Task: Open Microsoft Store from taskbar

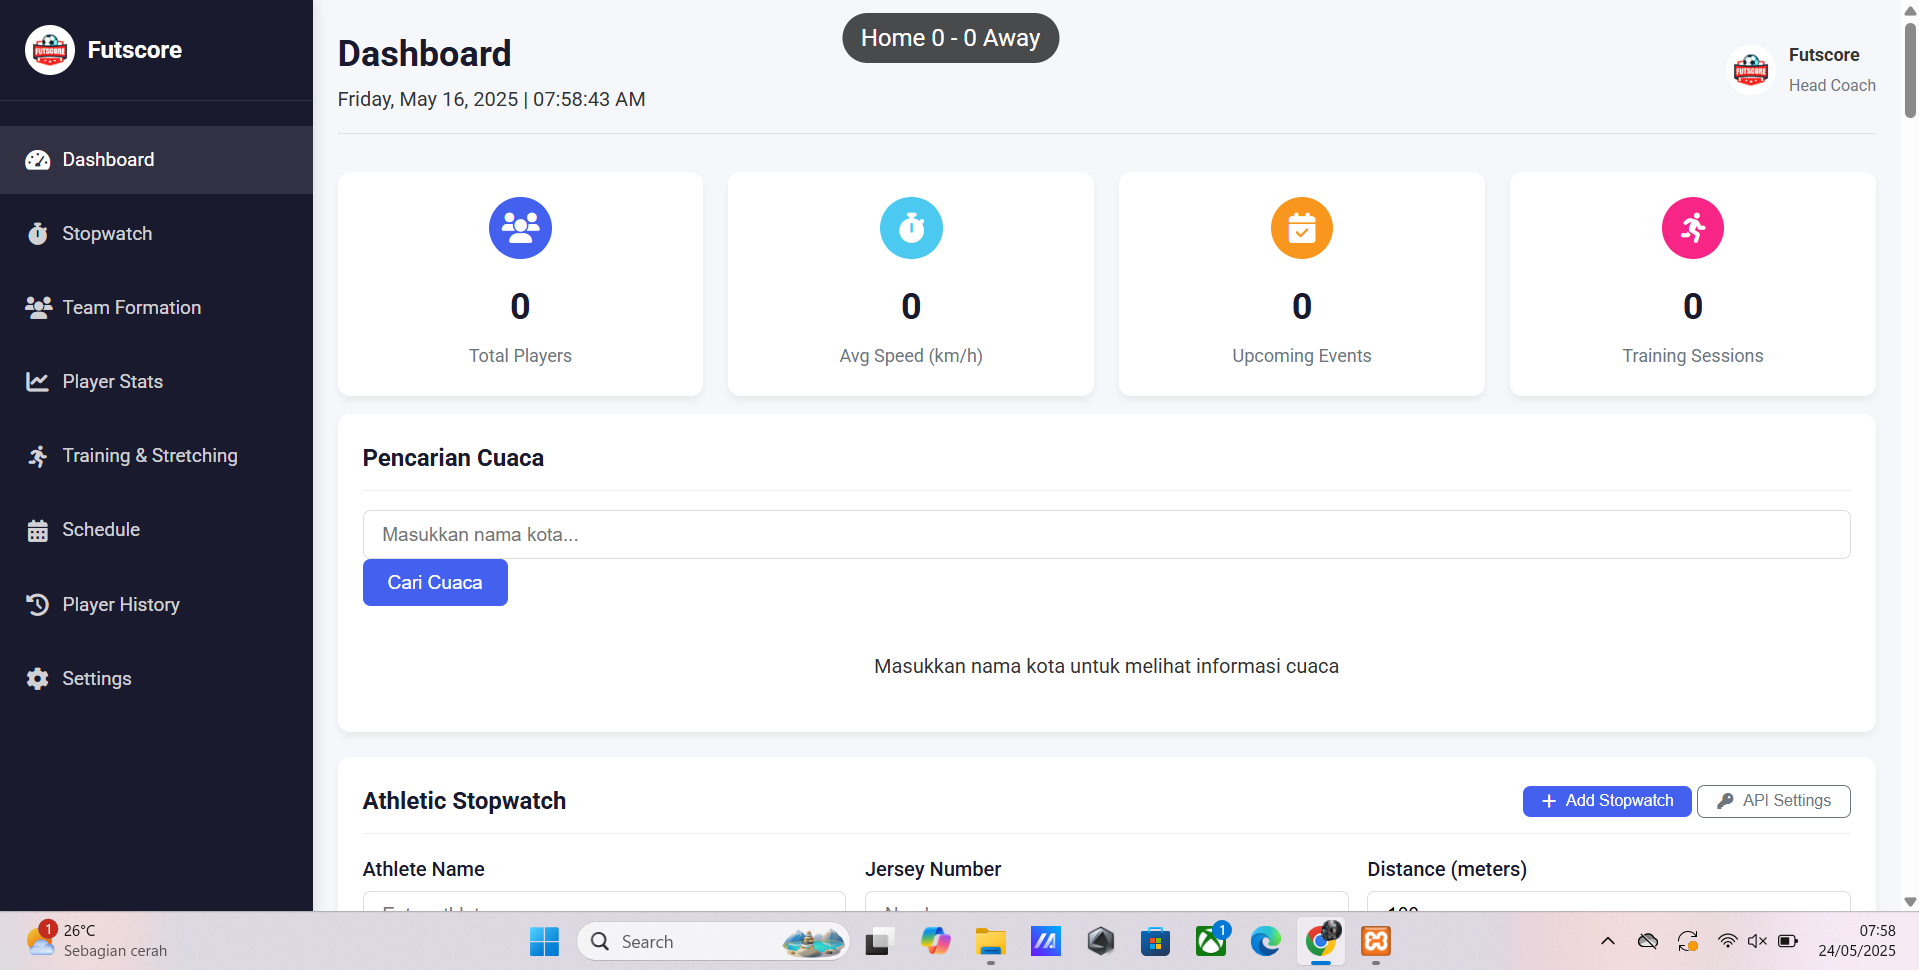Action: click(1155, 942)
